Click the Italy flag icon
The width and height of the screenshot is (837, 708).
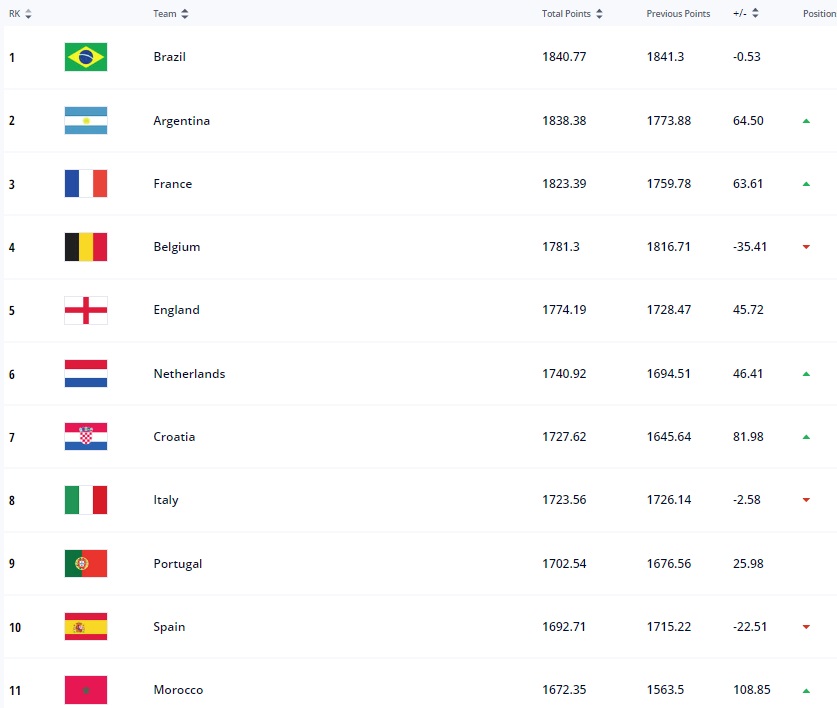85,500
